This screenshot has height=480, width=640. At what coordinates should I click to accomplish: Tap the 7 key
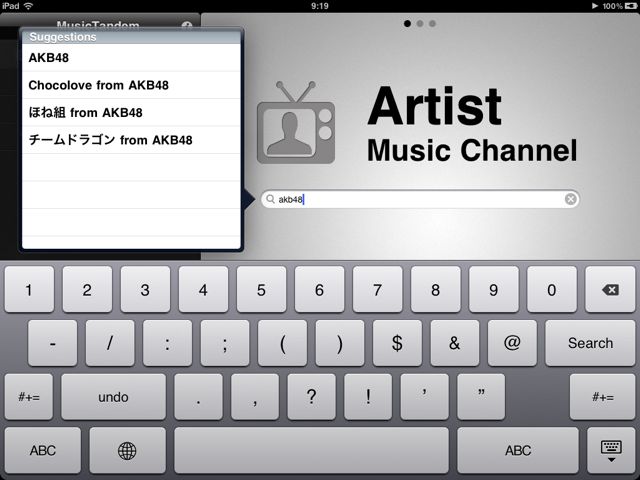point(377,289)
